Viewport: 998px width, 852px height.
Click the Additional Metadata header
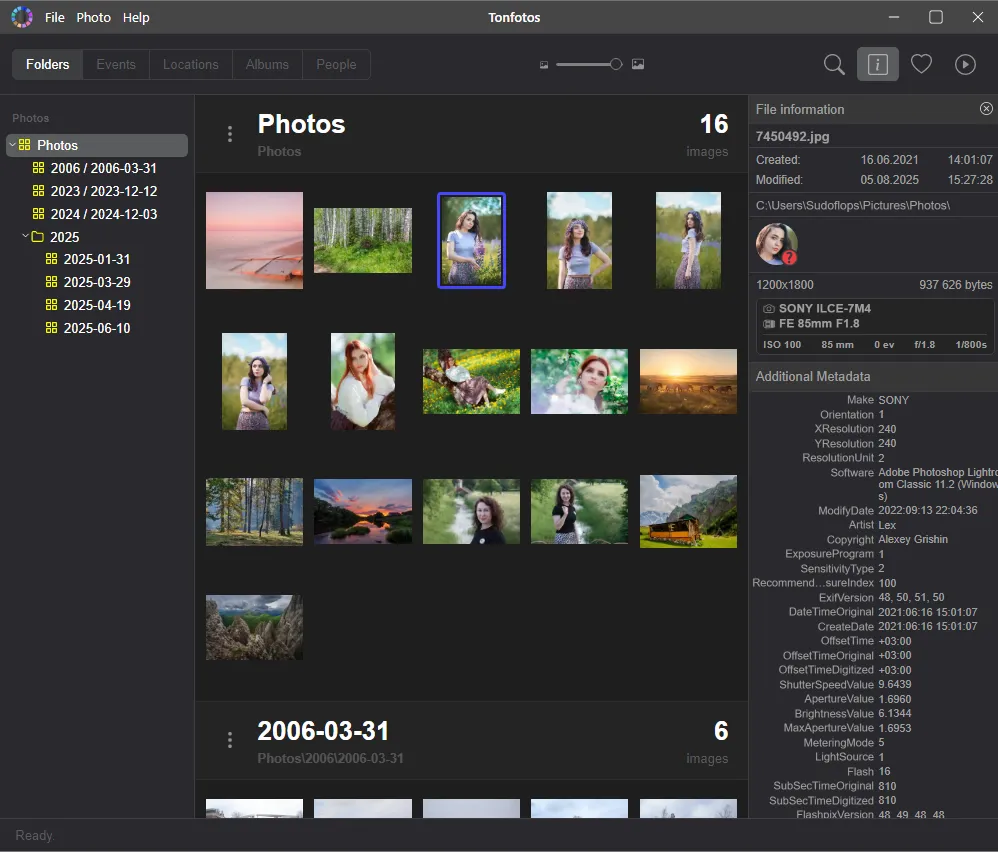(813, 377)
